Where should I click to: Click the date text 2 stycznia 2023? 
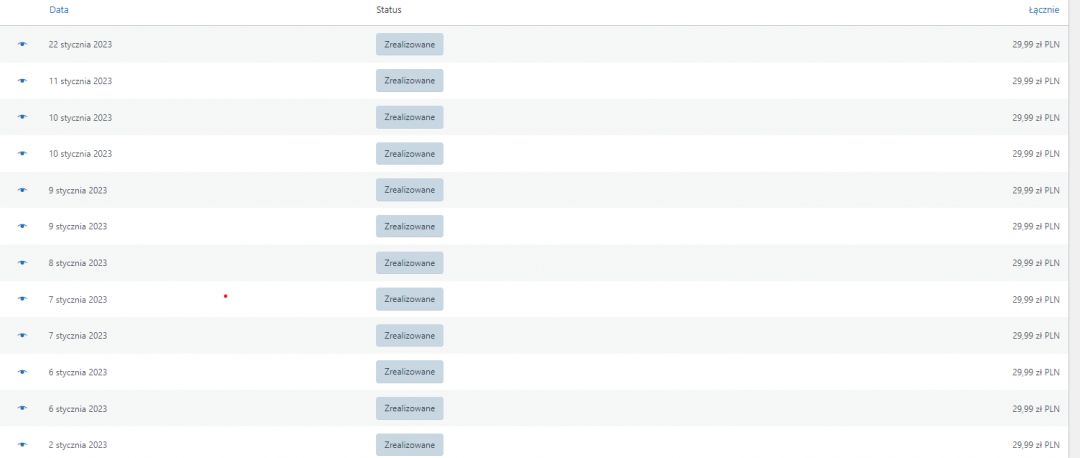coord(78,444)
